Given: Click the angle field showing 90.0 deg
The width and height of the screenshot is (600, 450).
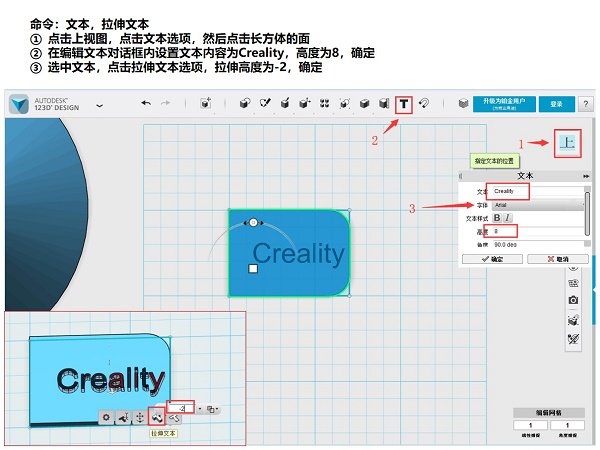Looking at the screenshot, I should click(537, 245).
